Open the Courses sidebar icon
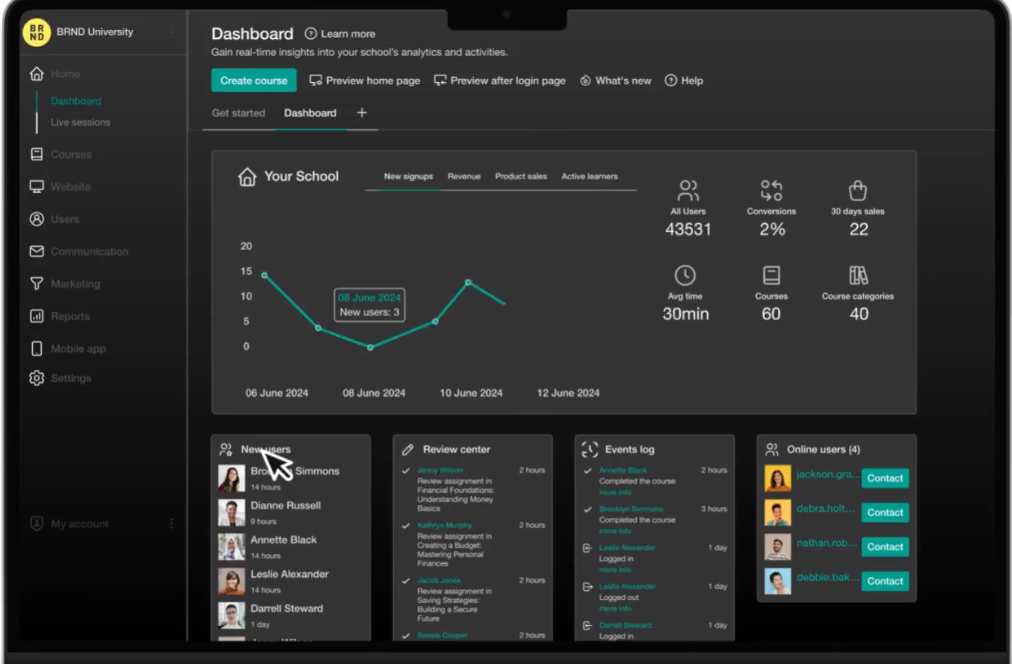 (37, 154)
